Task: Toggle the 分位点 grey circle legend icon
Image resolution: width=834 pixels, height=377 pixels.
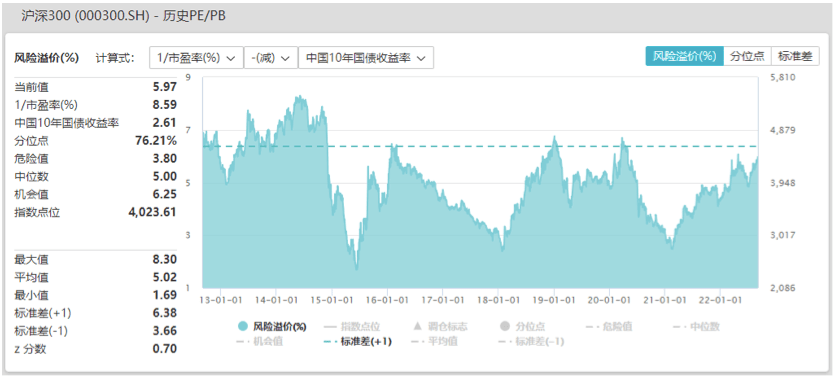Action: point(504,326)
